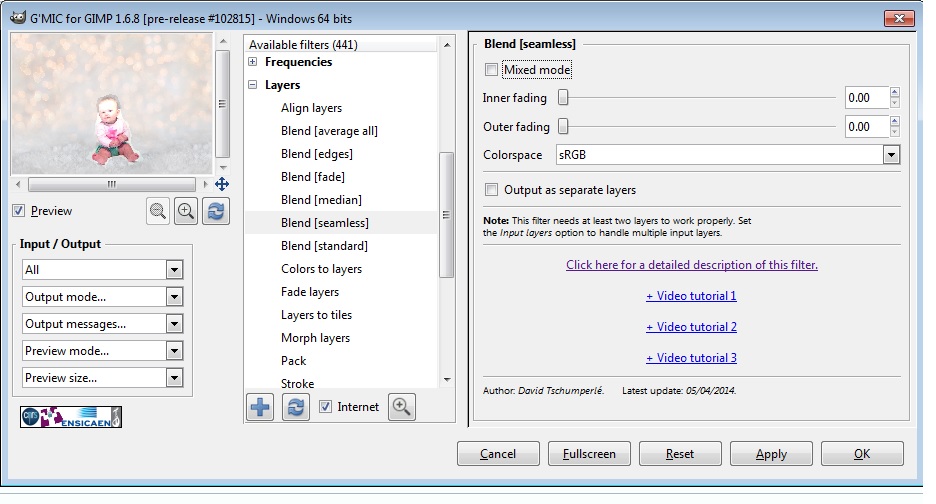Click the Inner fading value field
This screenshot has height=504, width=936.
(x=867, y=97)
